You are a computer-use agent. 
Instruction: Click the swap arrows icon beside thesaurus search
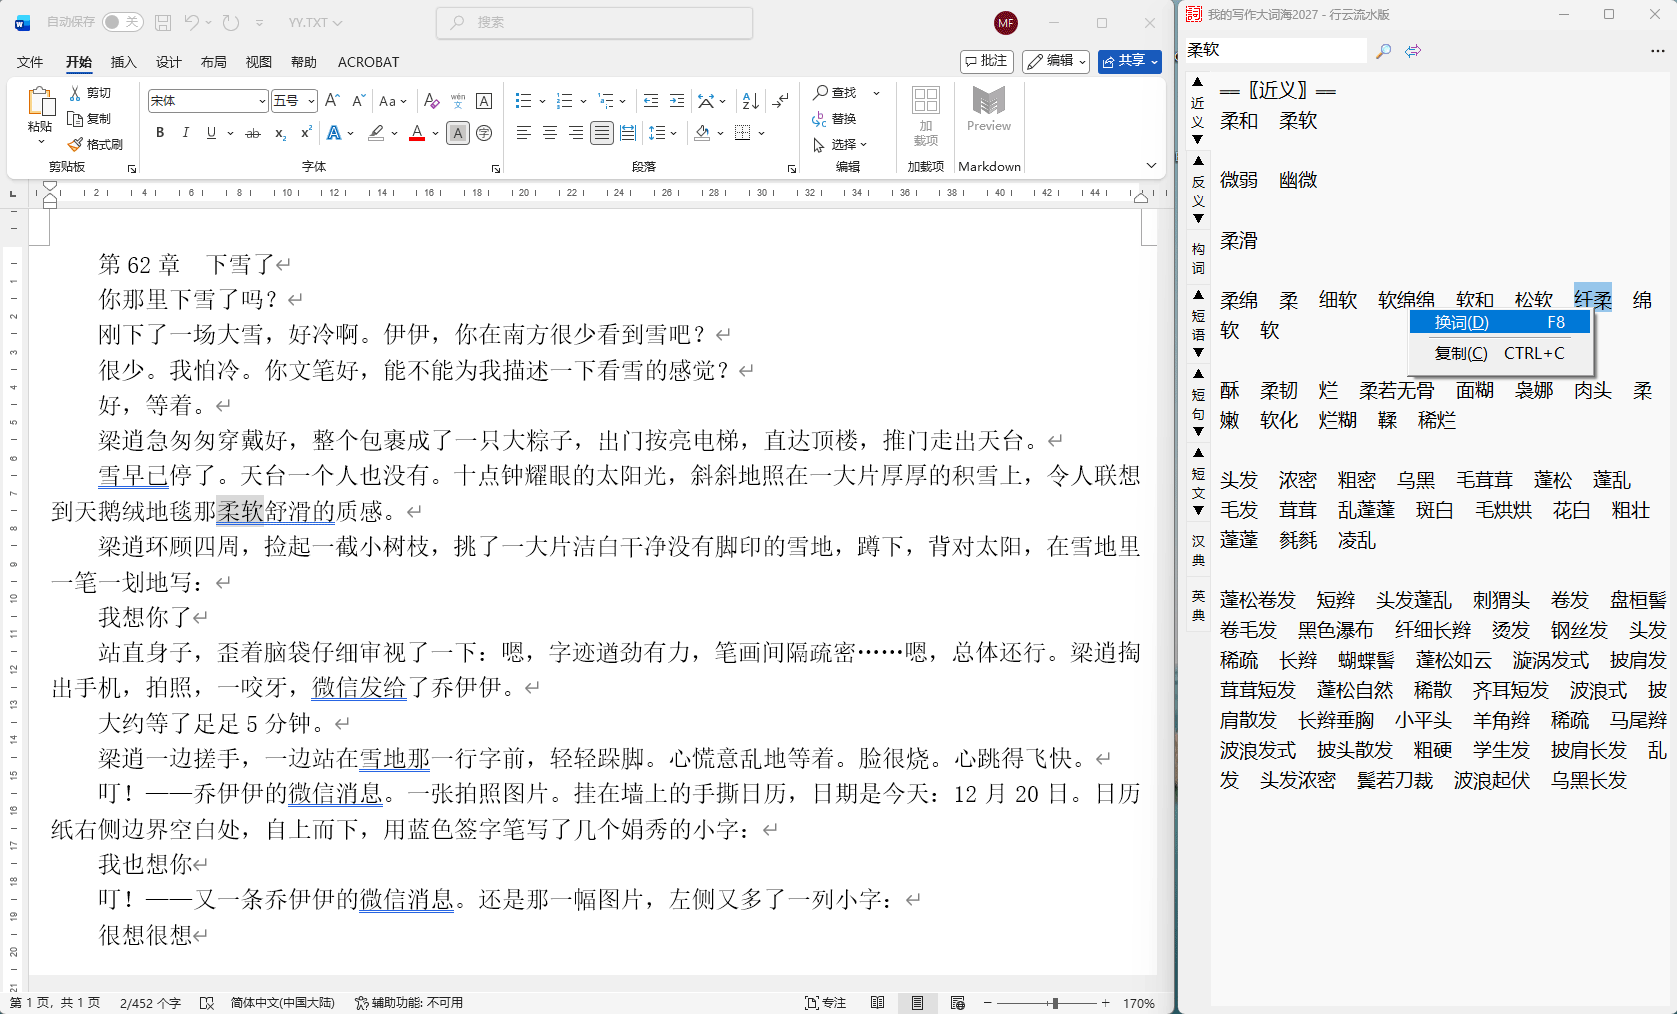click(1413, 51)
